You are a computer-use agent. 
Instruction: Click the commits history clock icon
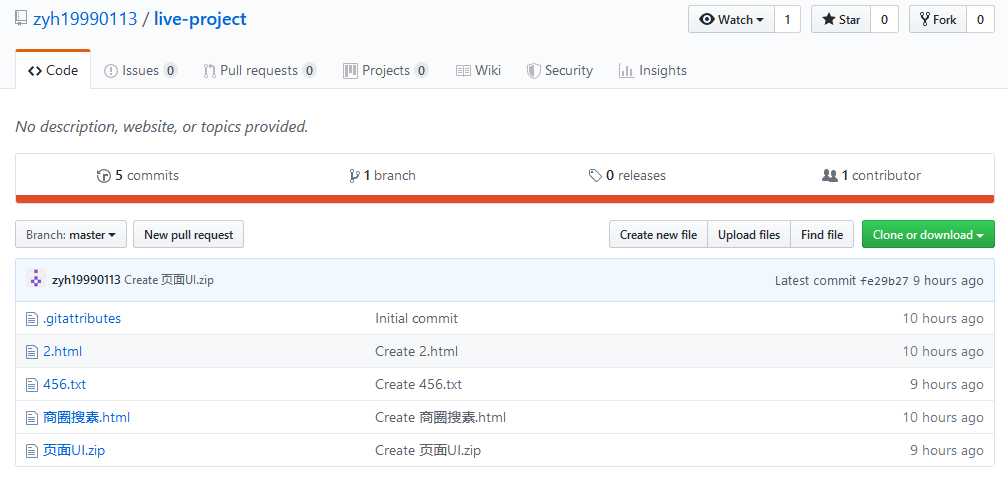pyautogui.click(x=104, y=175)
